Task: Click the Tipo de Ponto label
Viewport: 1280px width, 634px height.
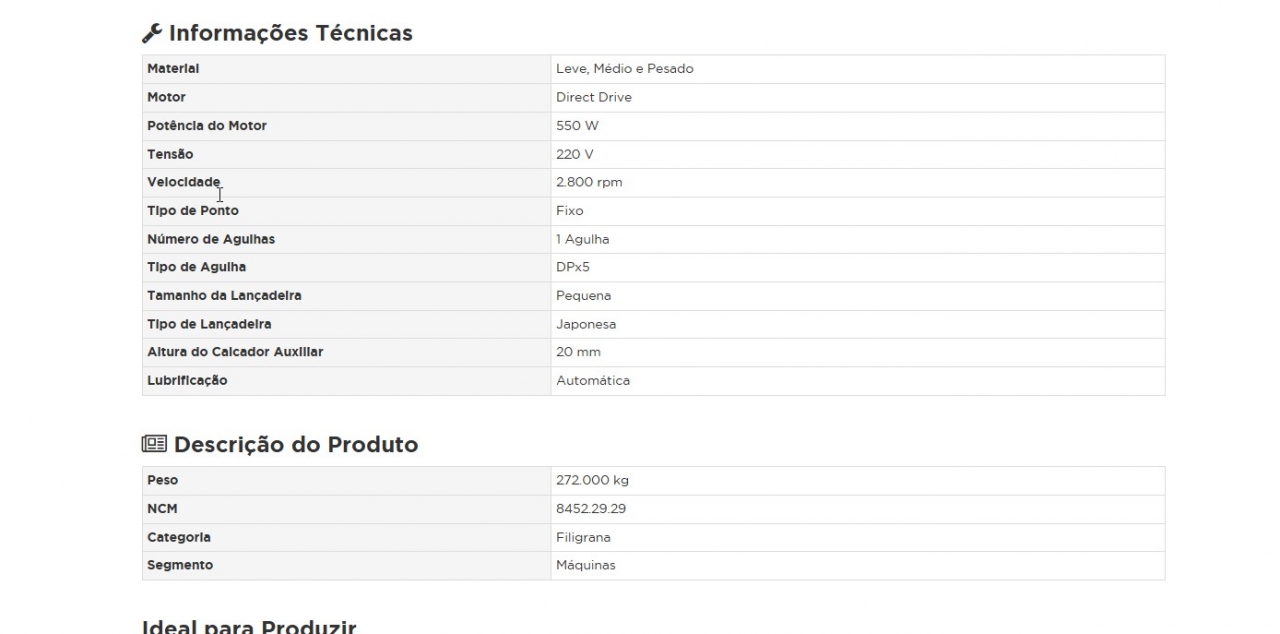Action: point(193,211)
